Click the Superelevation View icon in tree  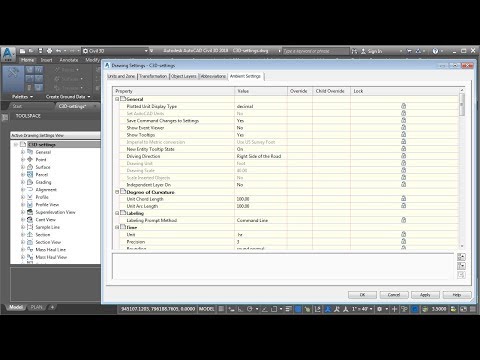point(30,212)
